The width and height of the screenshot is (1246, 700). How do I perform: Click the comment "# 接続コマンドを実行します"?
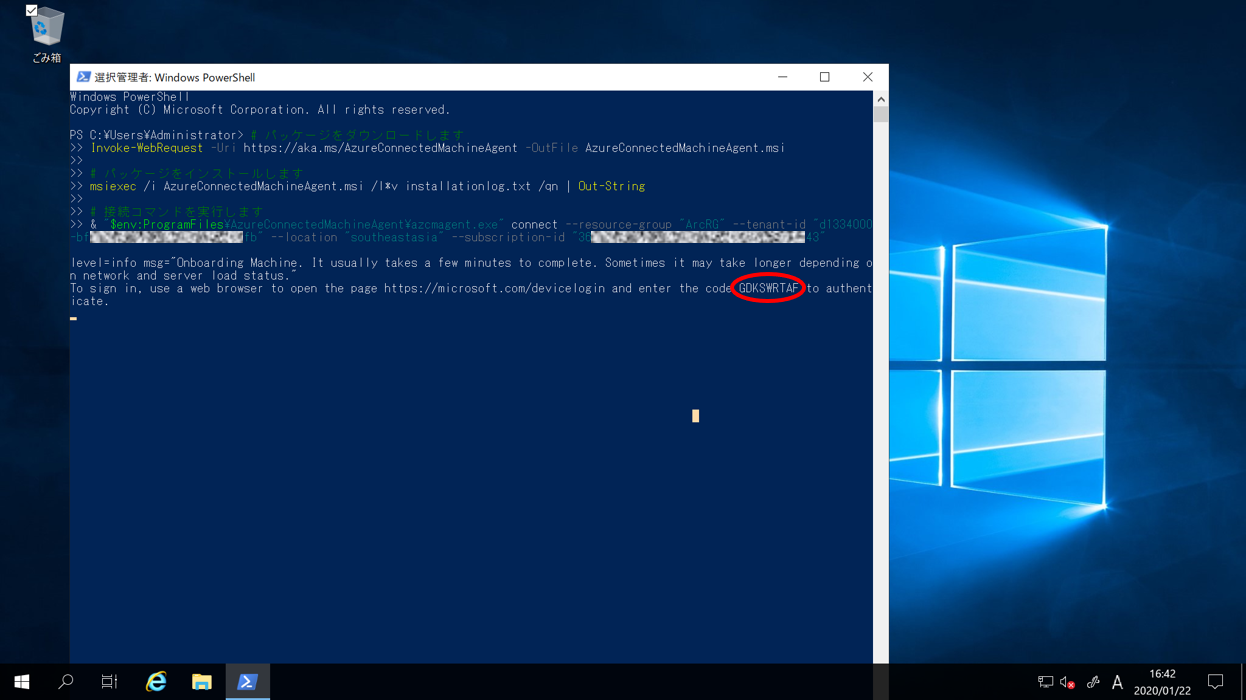tap(176, 212)
